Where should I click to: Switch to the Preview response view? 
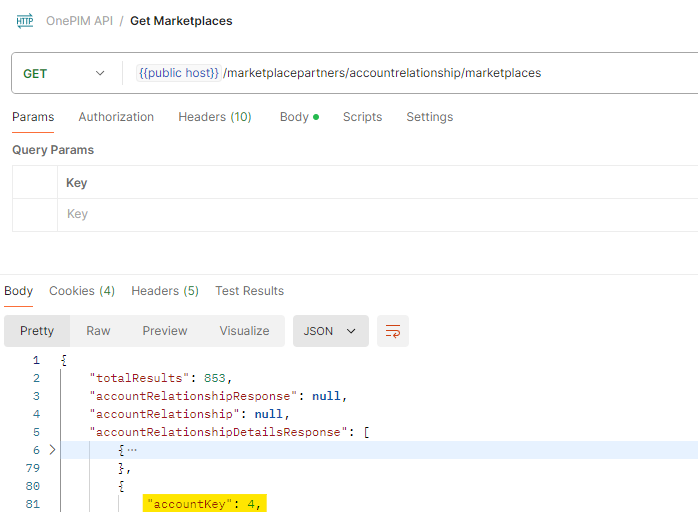pyautogui.click(x=165, y=331)
